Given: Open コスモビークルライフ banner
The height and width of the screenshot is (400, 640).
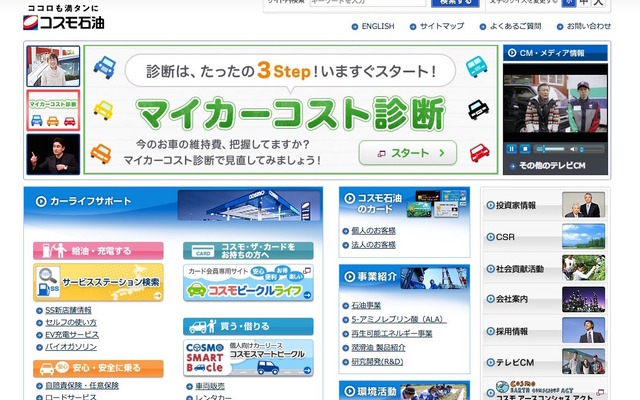Looking at the screenshot, I should pyautogui.click(x=248, y=283).
